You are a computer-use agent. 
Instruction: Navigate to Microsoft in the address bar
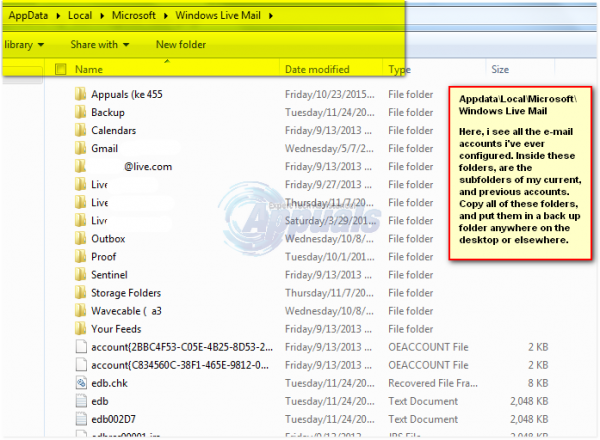(x=134, y=16)
